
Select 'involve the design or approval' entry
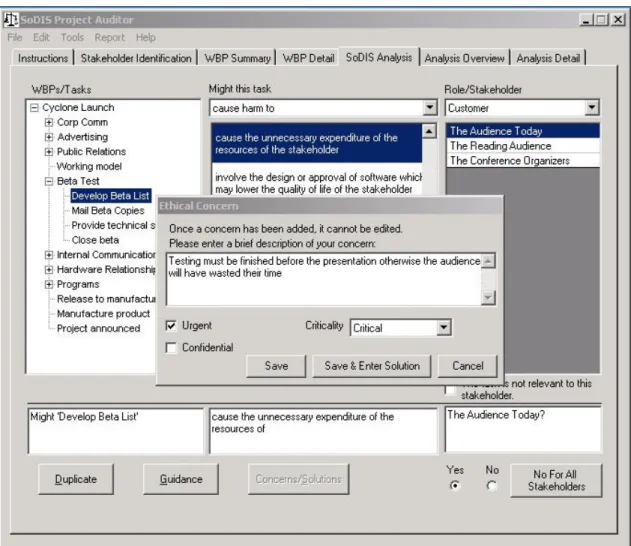point(317,183)
